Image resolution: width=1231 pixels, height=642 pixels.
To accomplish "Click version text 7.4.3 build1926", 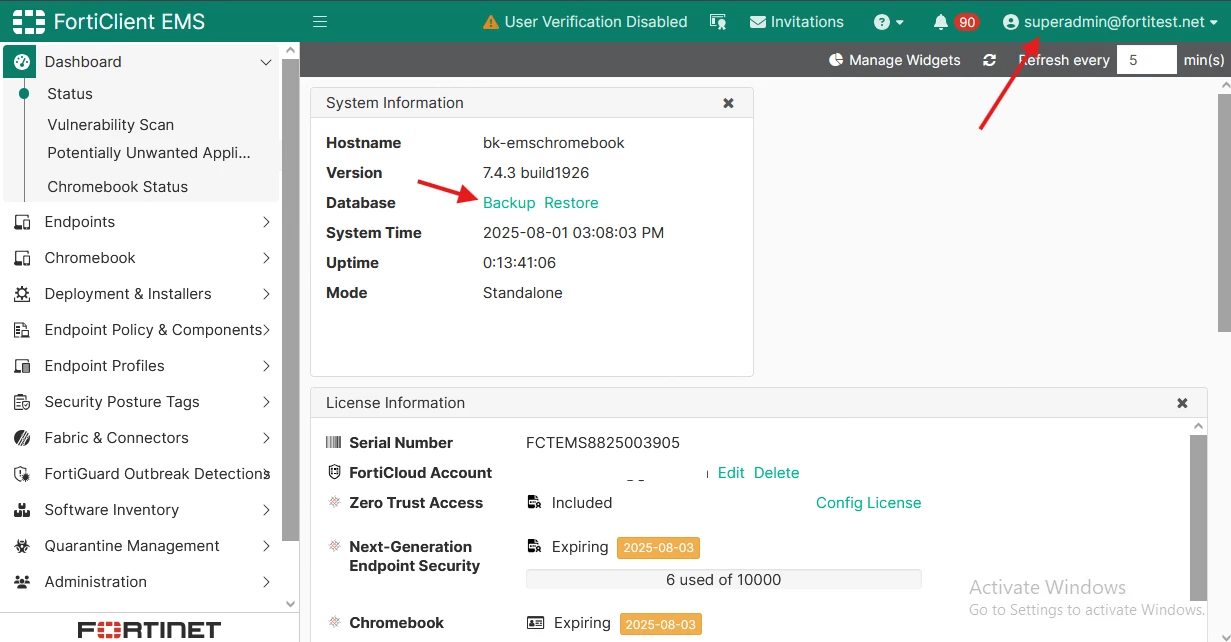I will 536,173.
